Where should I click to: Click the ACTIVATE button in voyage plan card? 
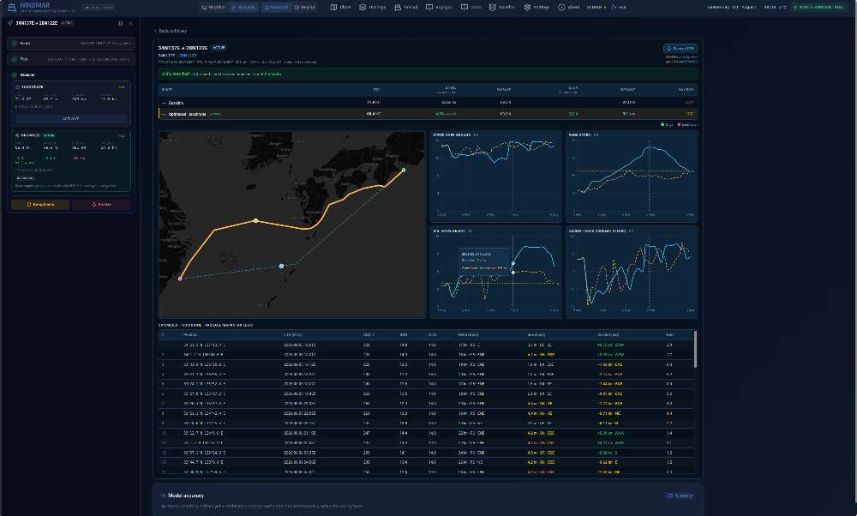(71, 119)
